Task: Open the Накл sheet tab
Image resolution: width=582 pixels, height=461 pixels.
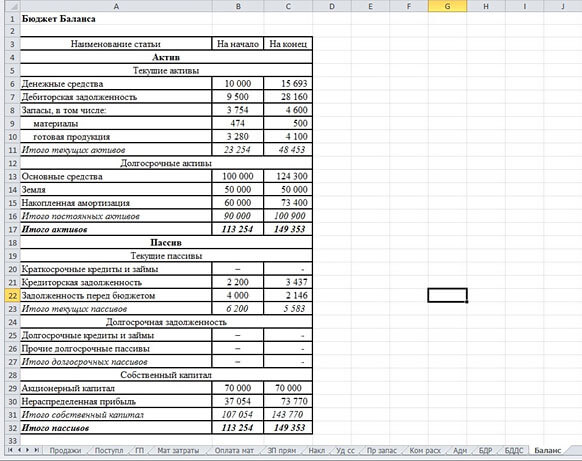Action: 317,450
